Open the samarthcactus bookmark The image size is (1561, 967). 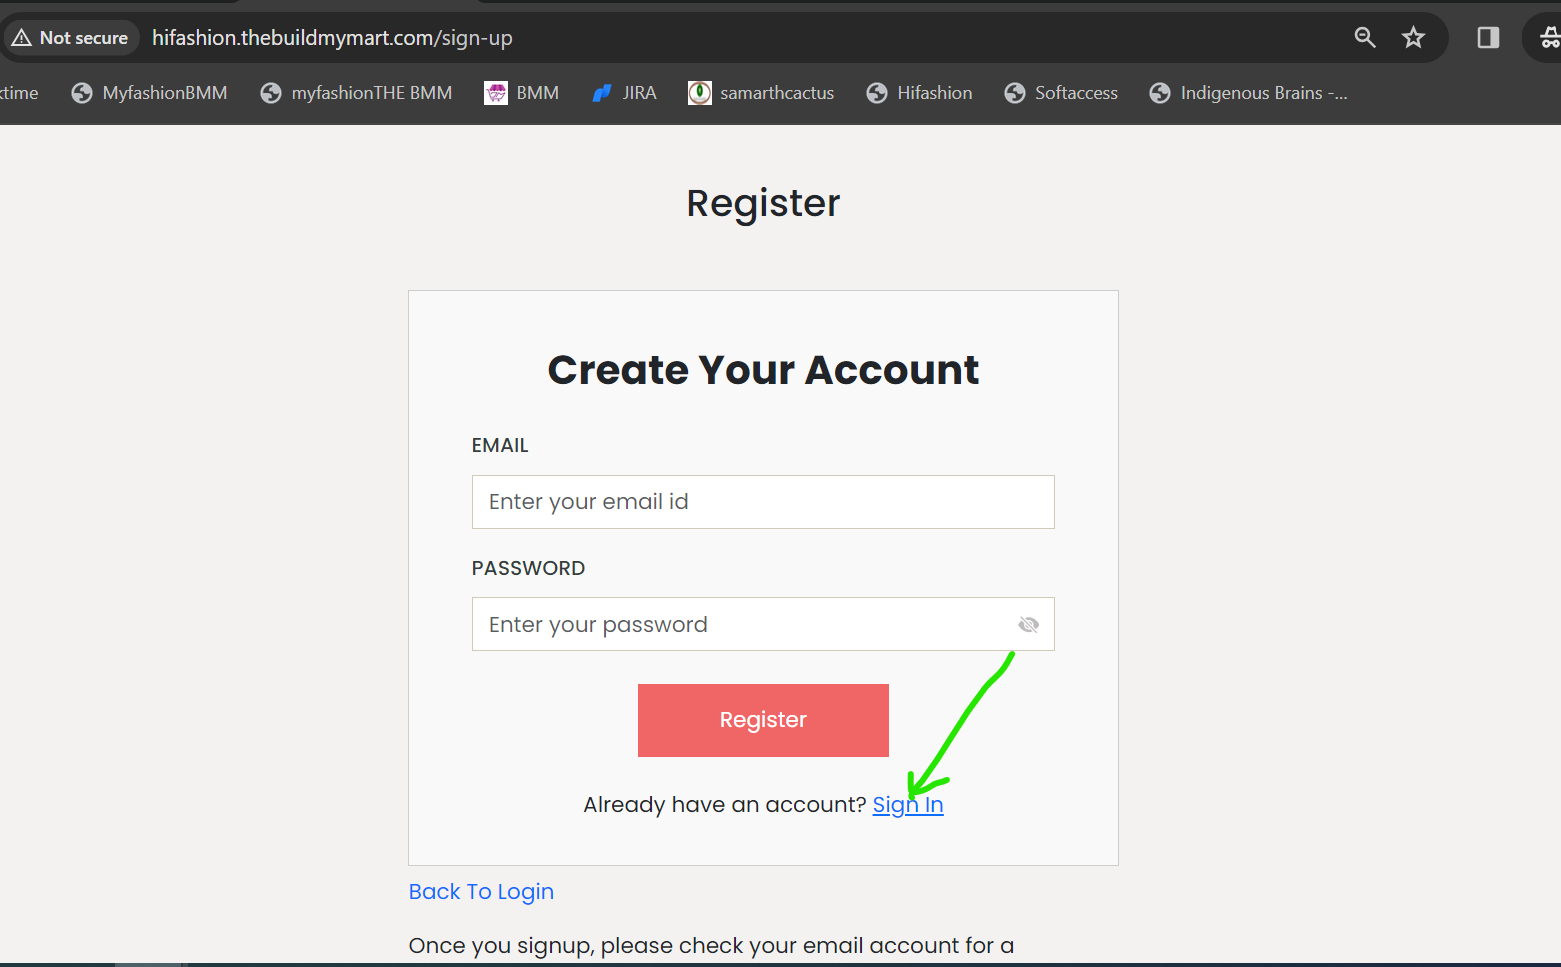[x=761, y=93]
